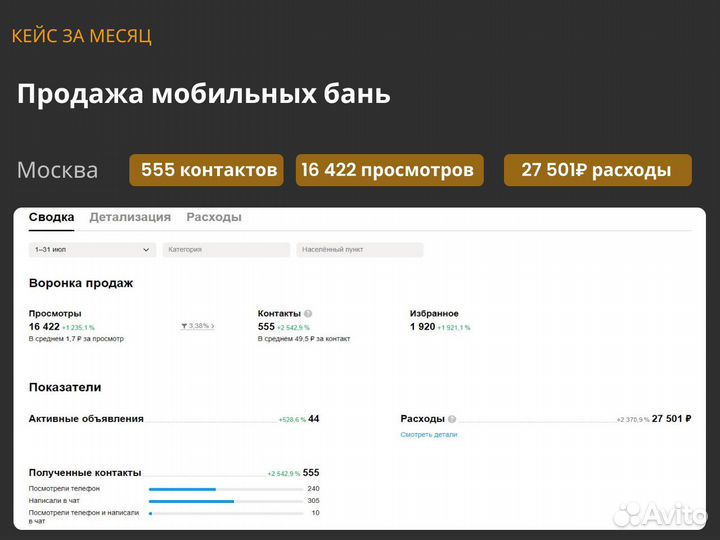The image size is (720, 540).
Task: Open the Расходы tab
Action: 214,217
